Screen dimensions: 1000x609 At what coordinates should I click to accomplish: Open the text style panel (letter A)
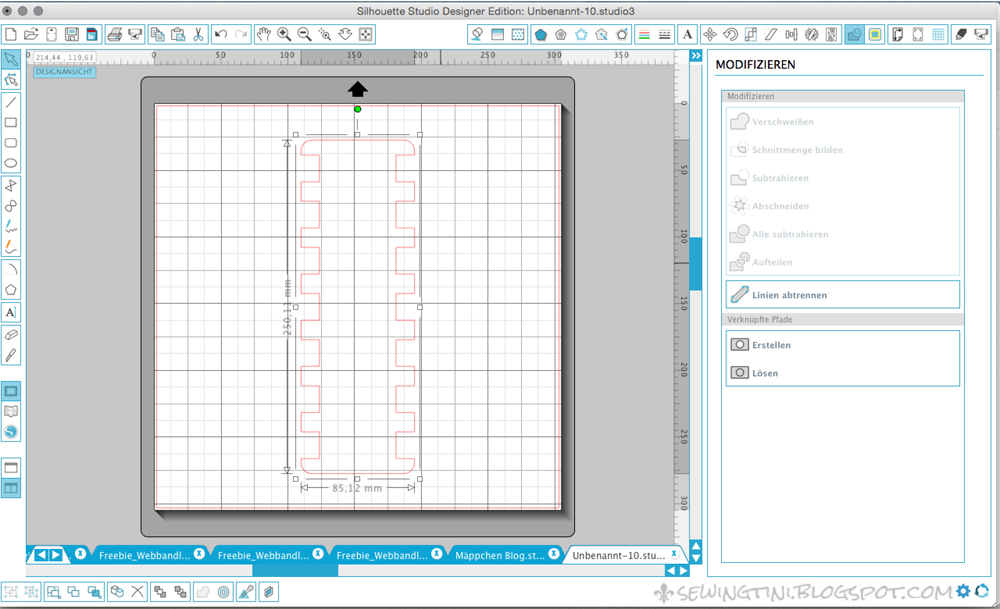coord(688,34)
